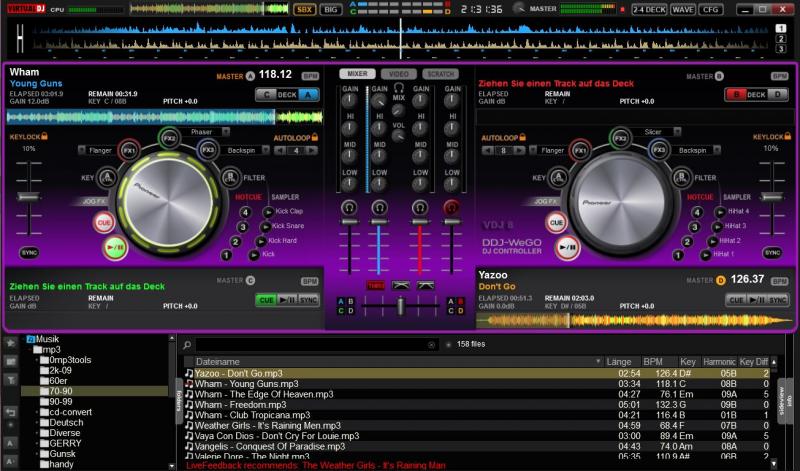This screenshot has height=471, width=800.
Task: Click the SBX button in top bar
Action: coord(304,9)
